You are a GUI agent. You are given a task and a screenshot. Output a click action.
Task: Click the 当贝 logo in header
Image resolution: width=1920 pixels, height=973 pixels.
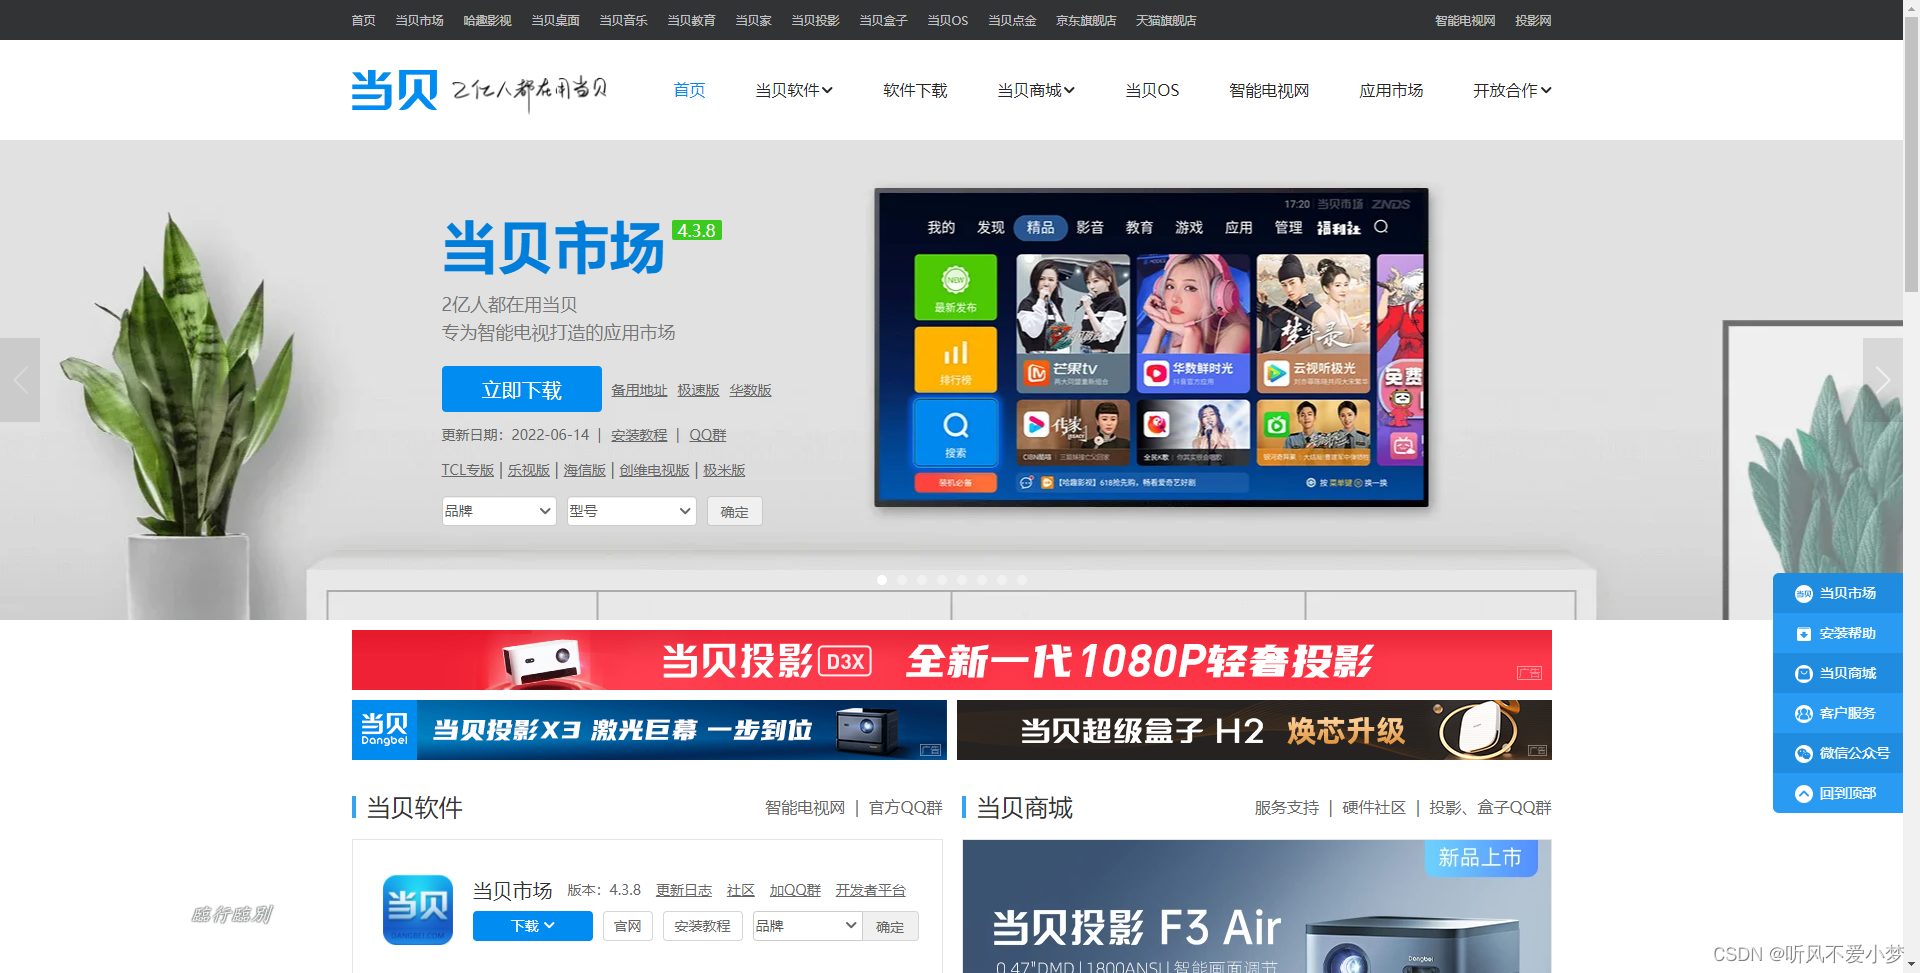point(394,90)
